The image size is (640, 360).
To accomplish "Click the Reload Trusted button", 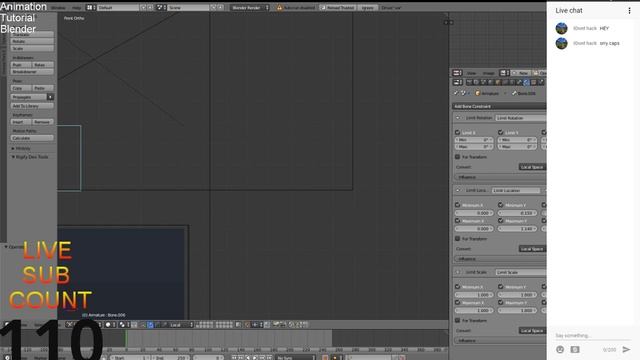I will click(337, 8).
